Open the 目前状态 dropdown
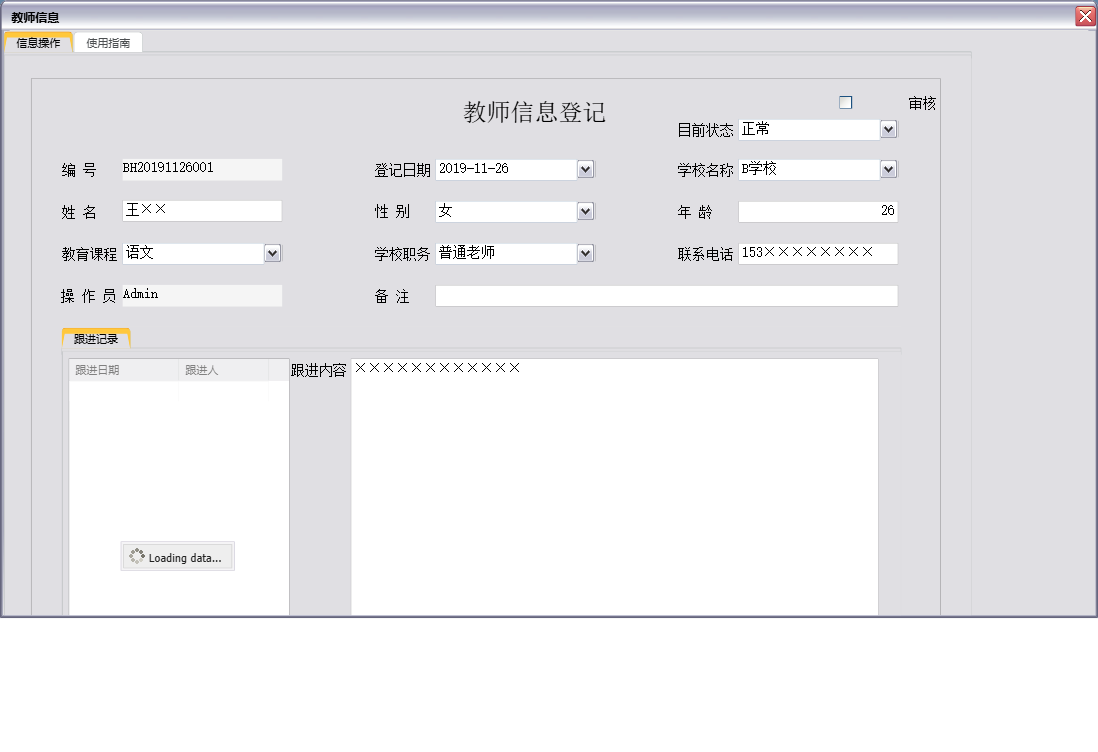Screen dimensions: 1098x752 tap(888, 129)
